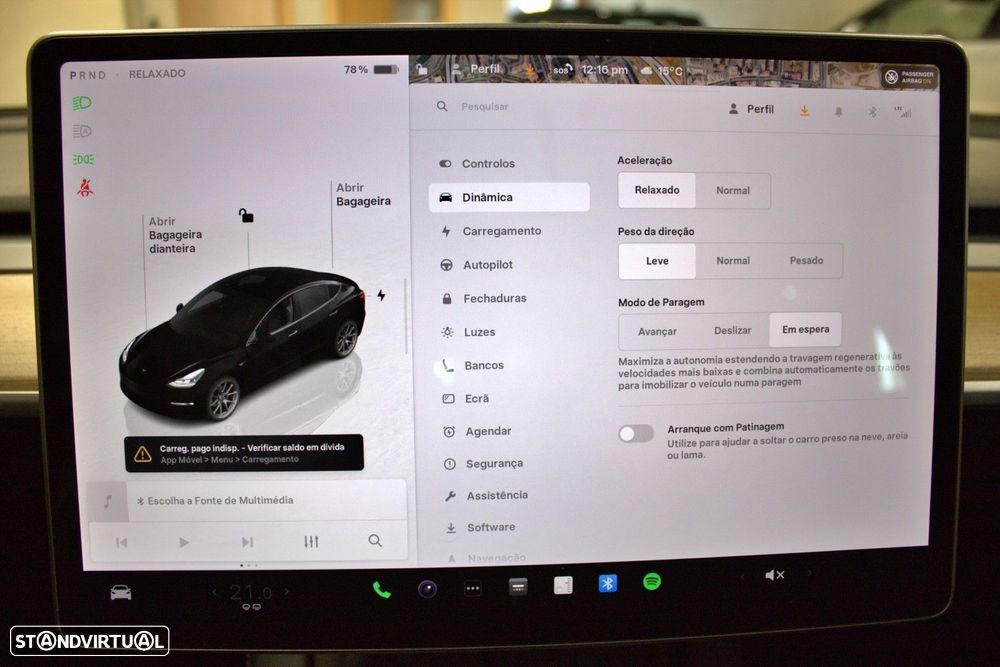1000x667 pixels.
Task: Open the Phone app in dock
Action: point(381,589)
